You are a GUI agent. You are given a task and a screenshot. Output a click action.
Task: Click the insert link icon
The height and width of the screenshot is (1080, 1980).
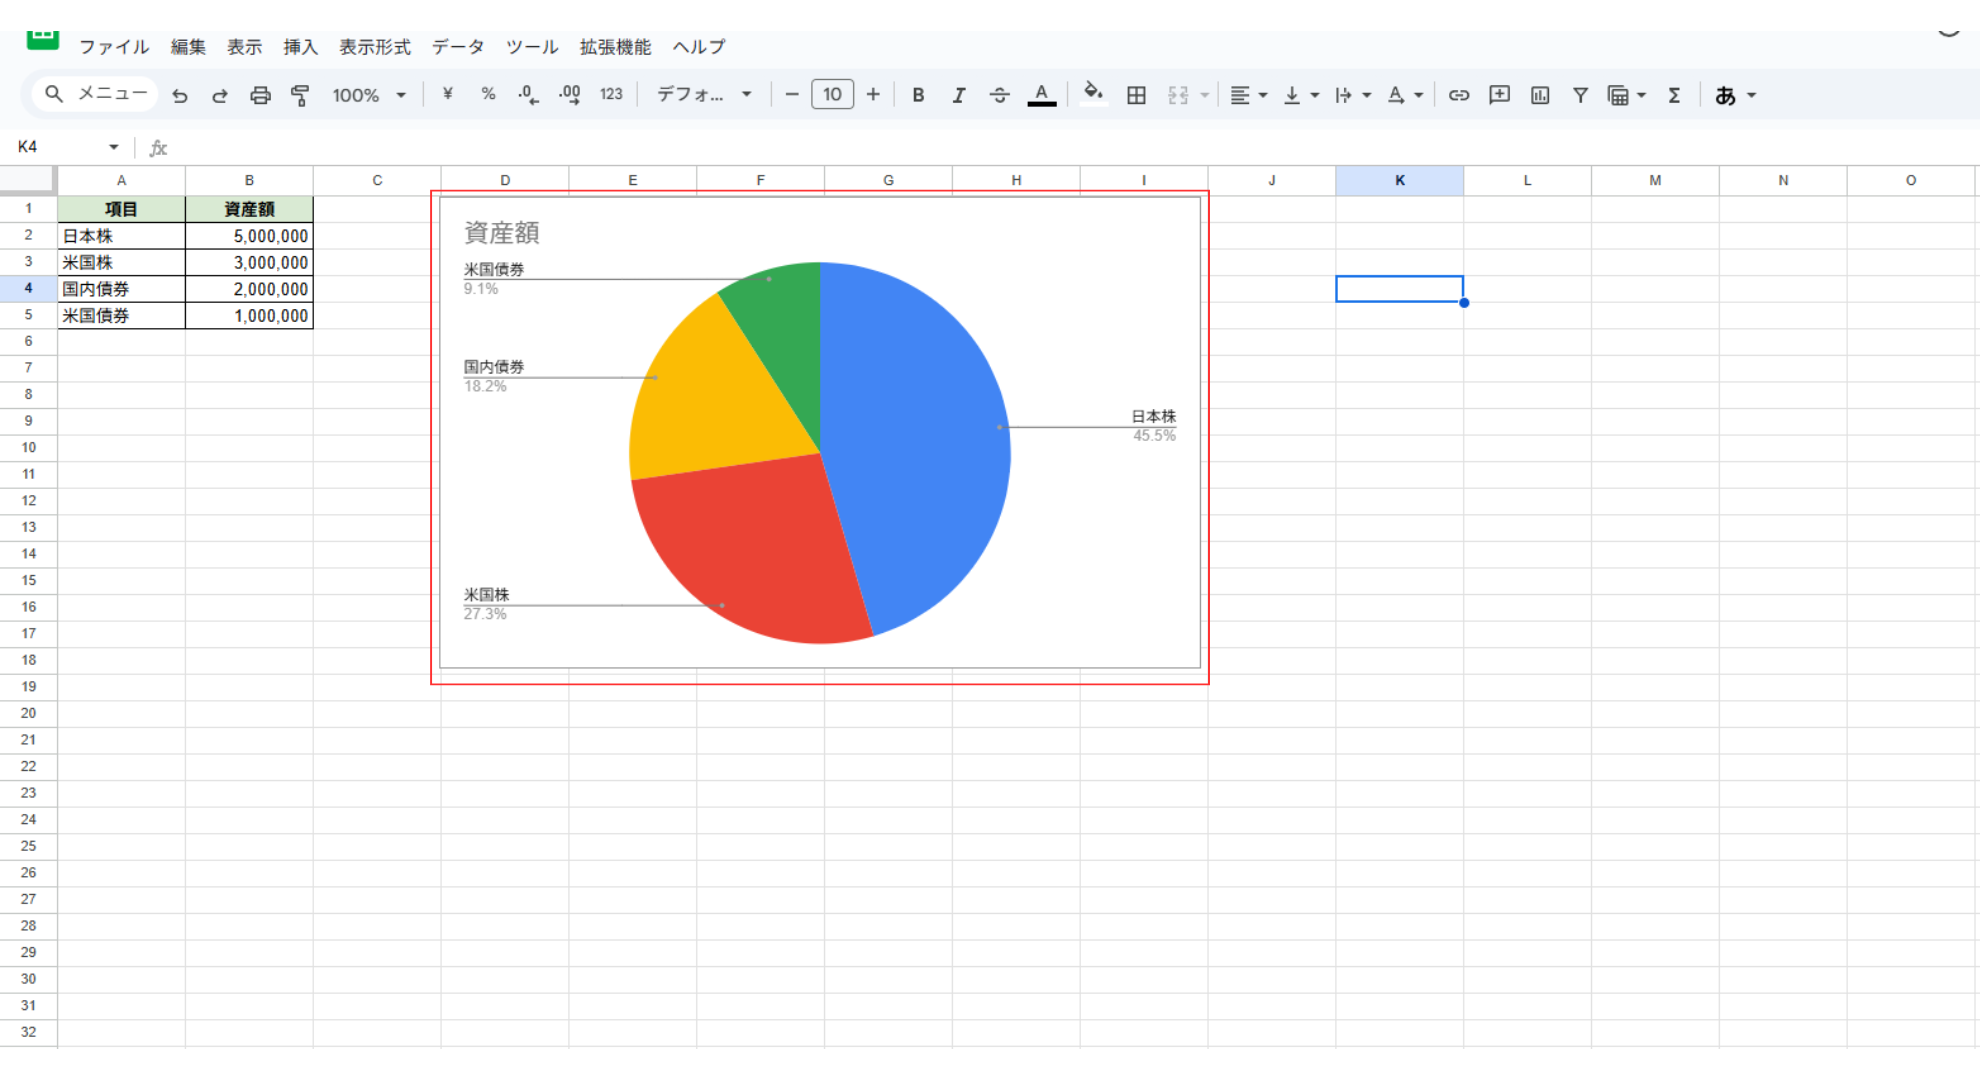tap(1459, 95)
